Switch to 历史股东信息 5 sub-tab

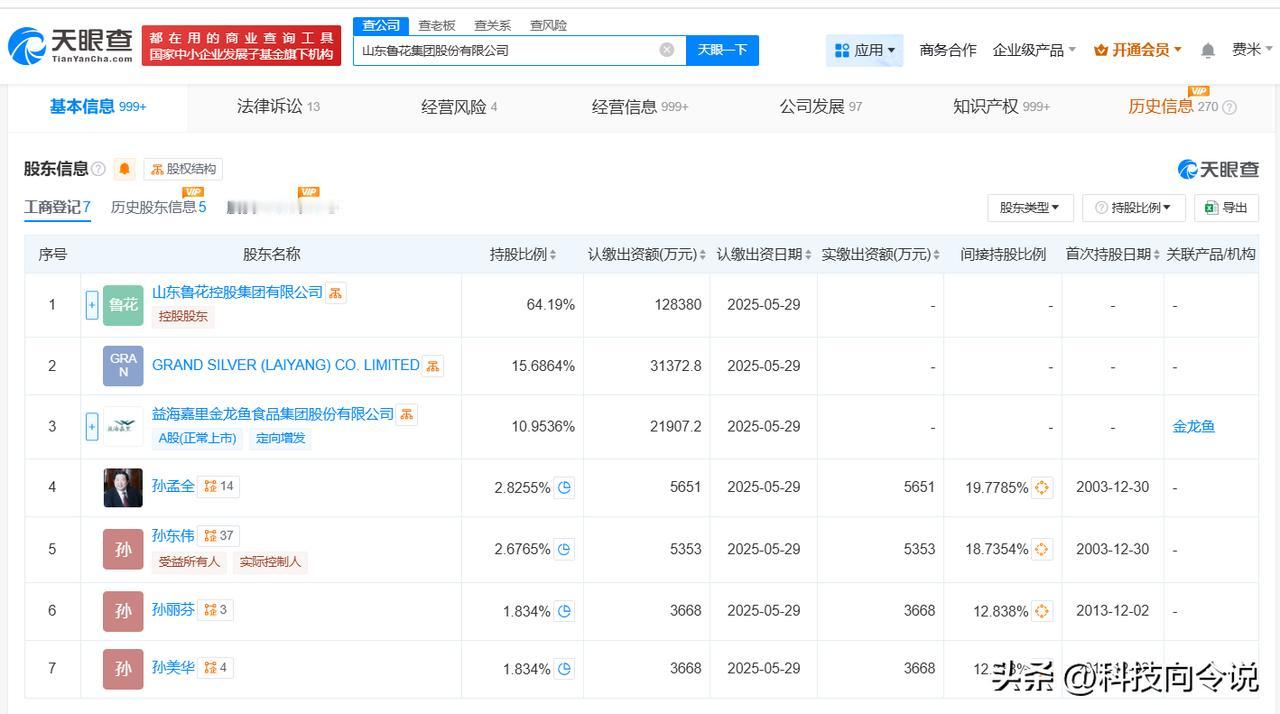[158, 208]
